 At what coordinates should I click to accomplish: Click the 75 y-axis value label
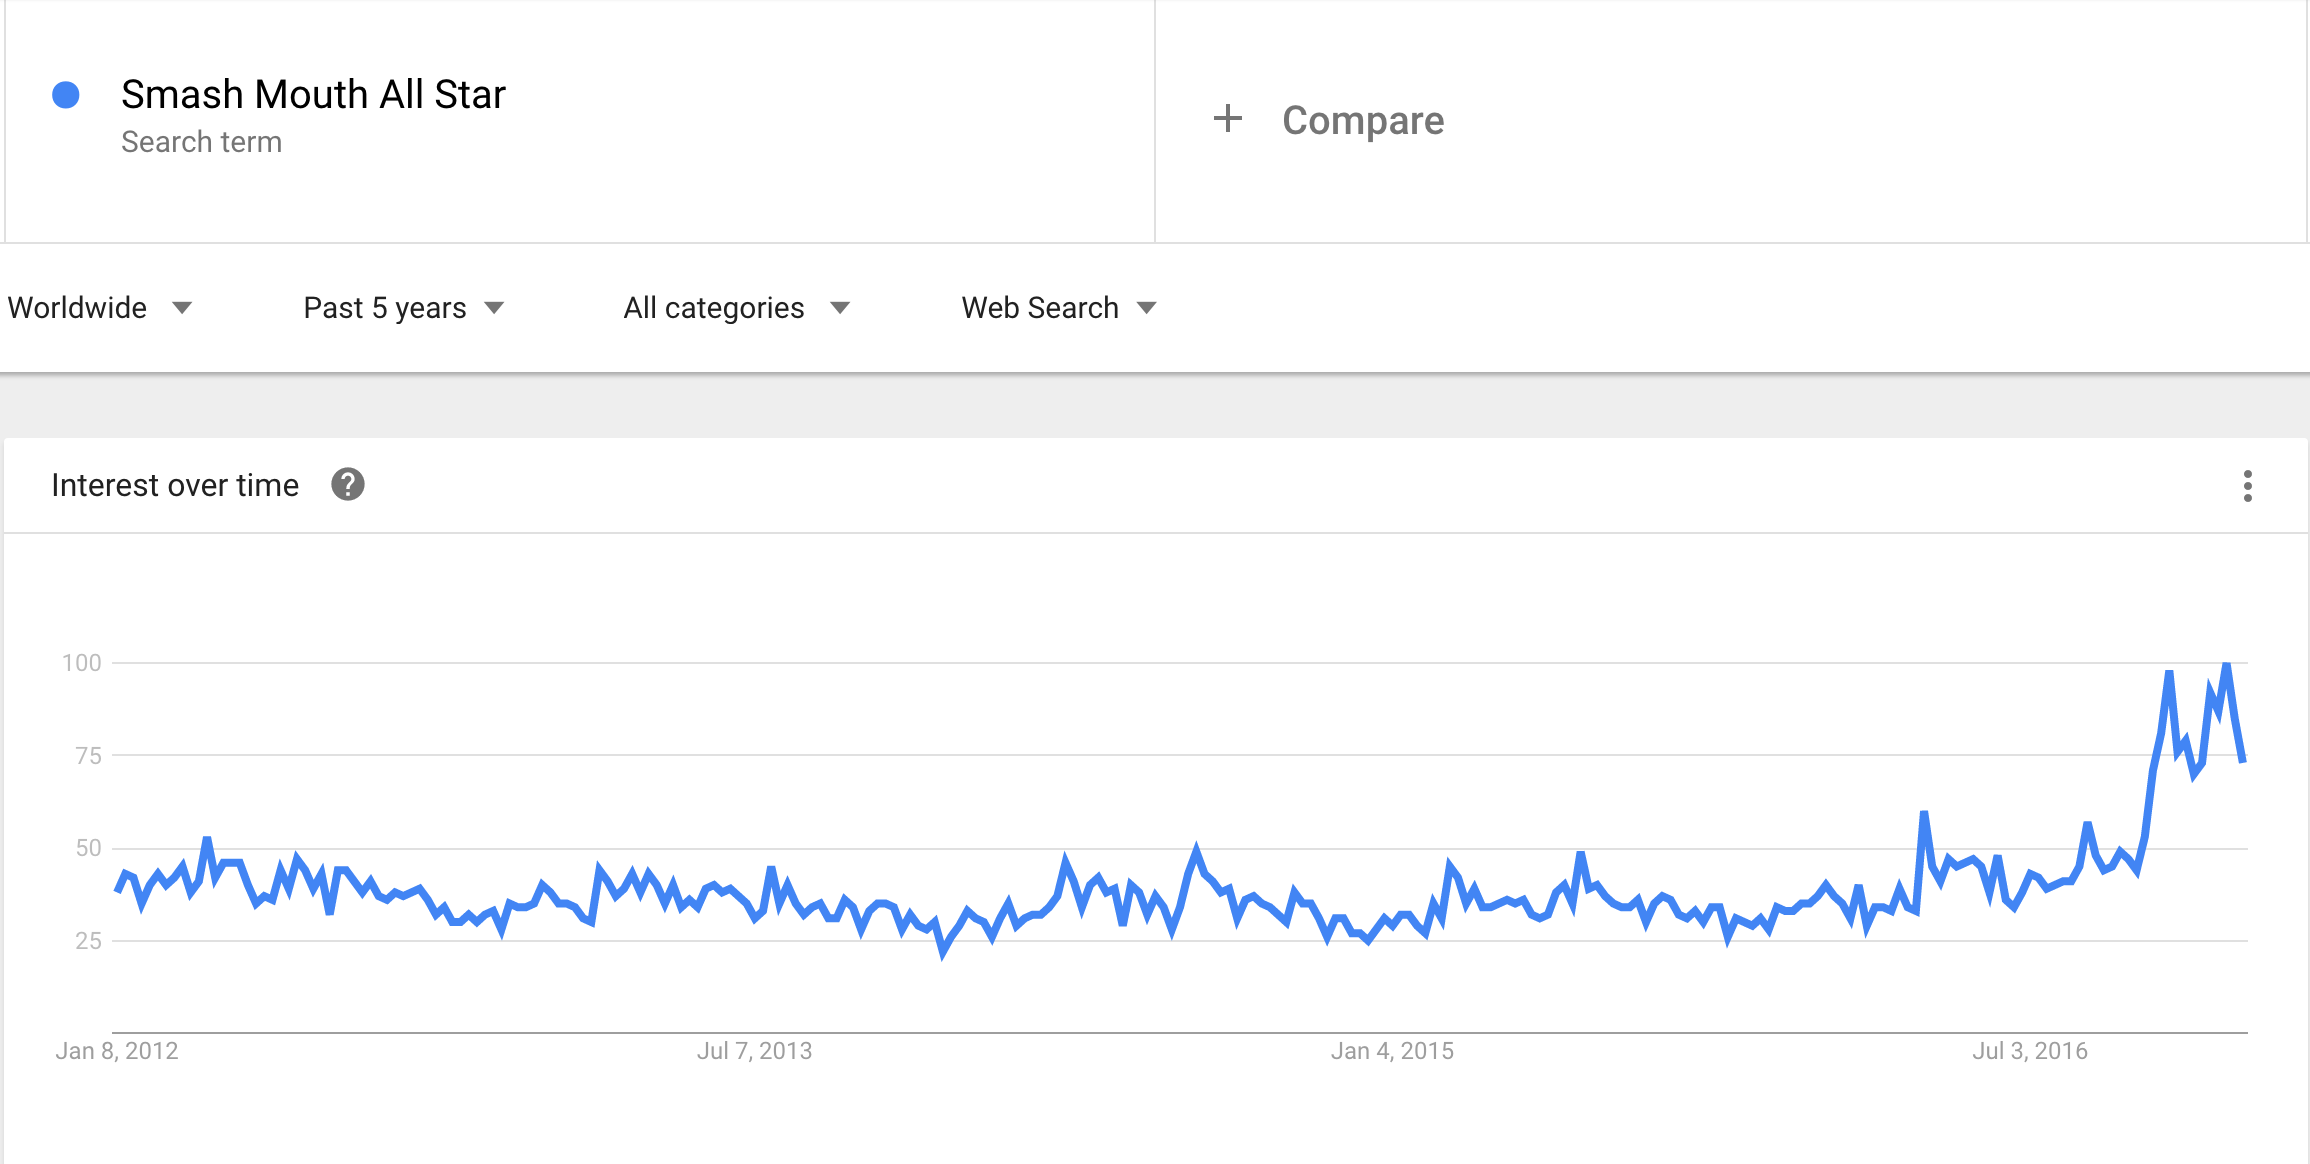pos(88,756)
